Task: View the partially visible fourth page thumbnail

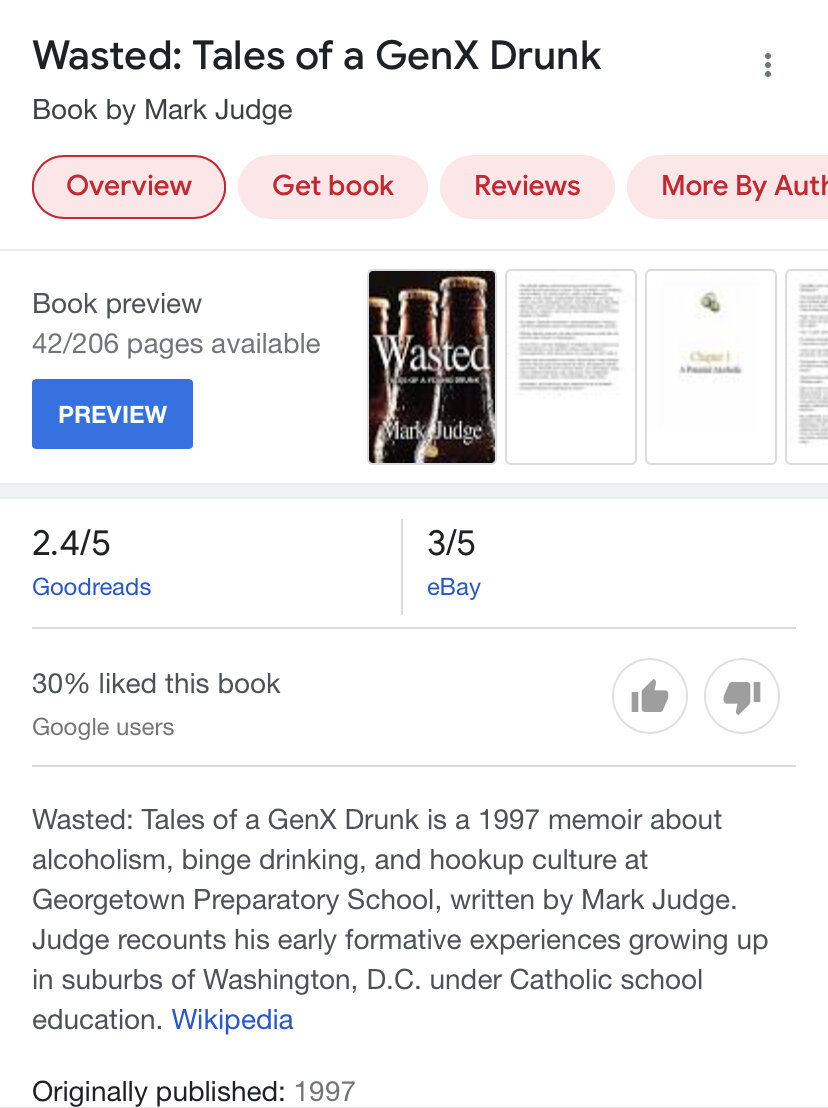Action: 808,367
